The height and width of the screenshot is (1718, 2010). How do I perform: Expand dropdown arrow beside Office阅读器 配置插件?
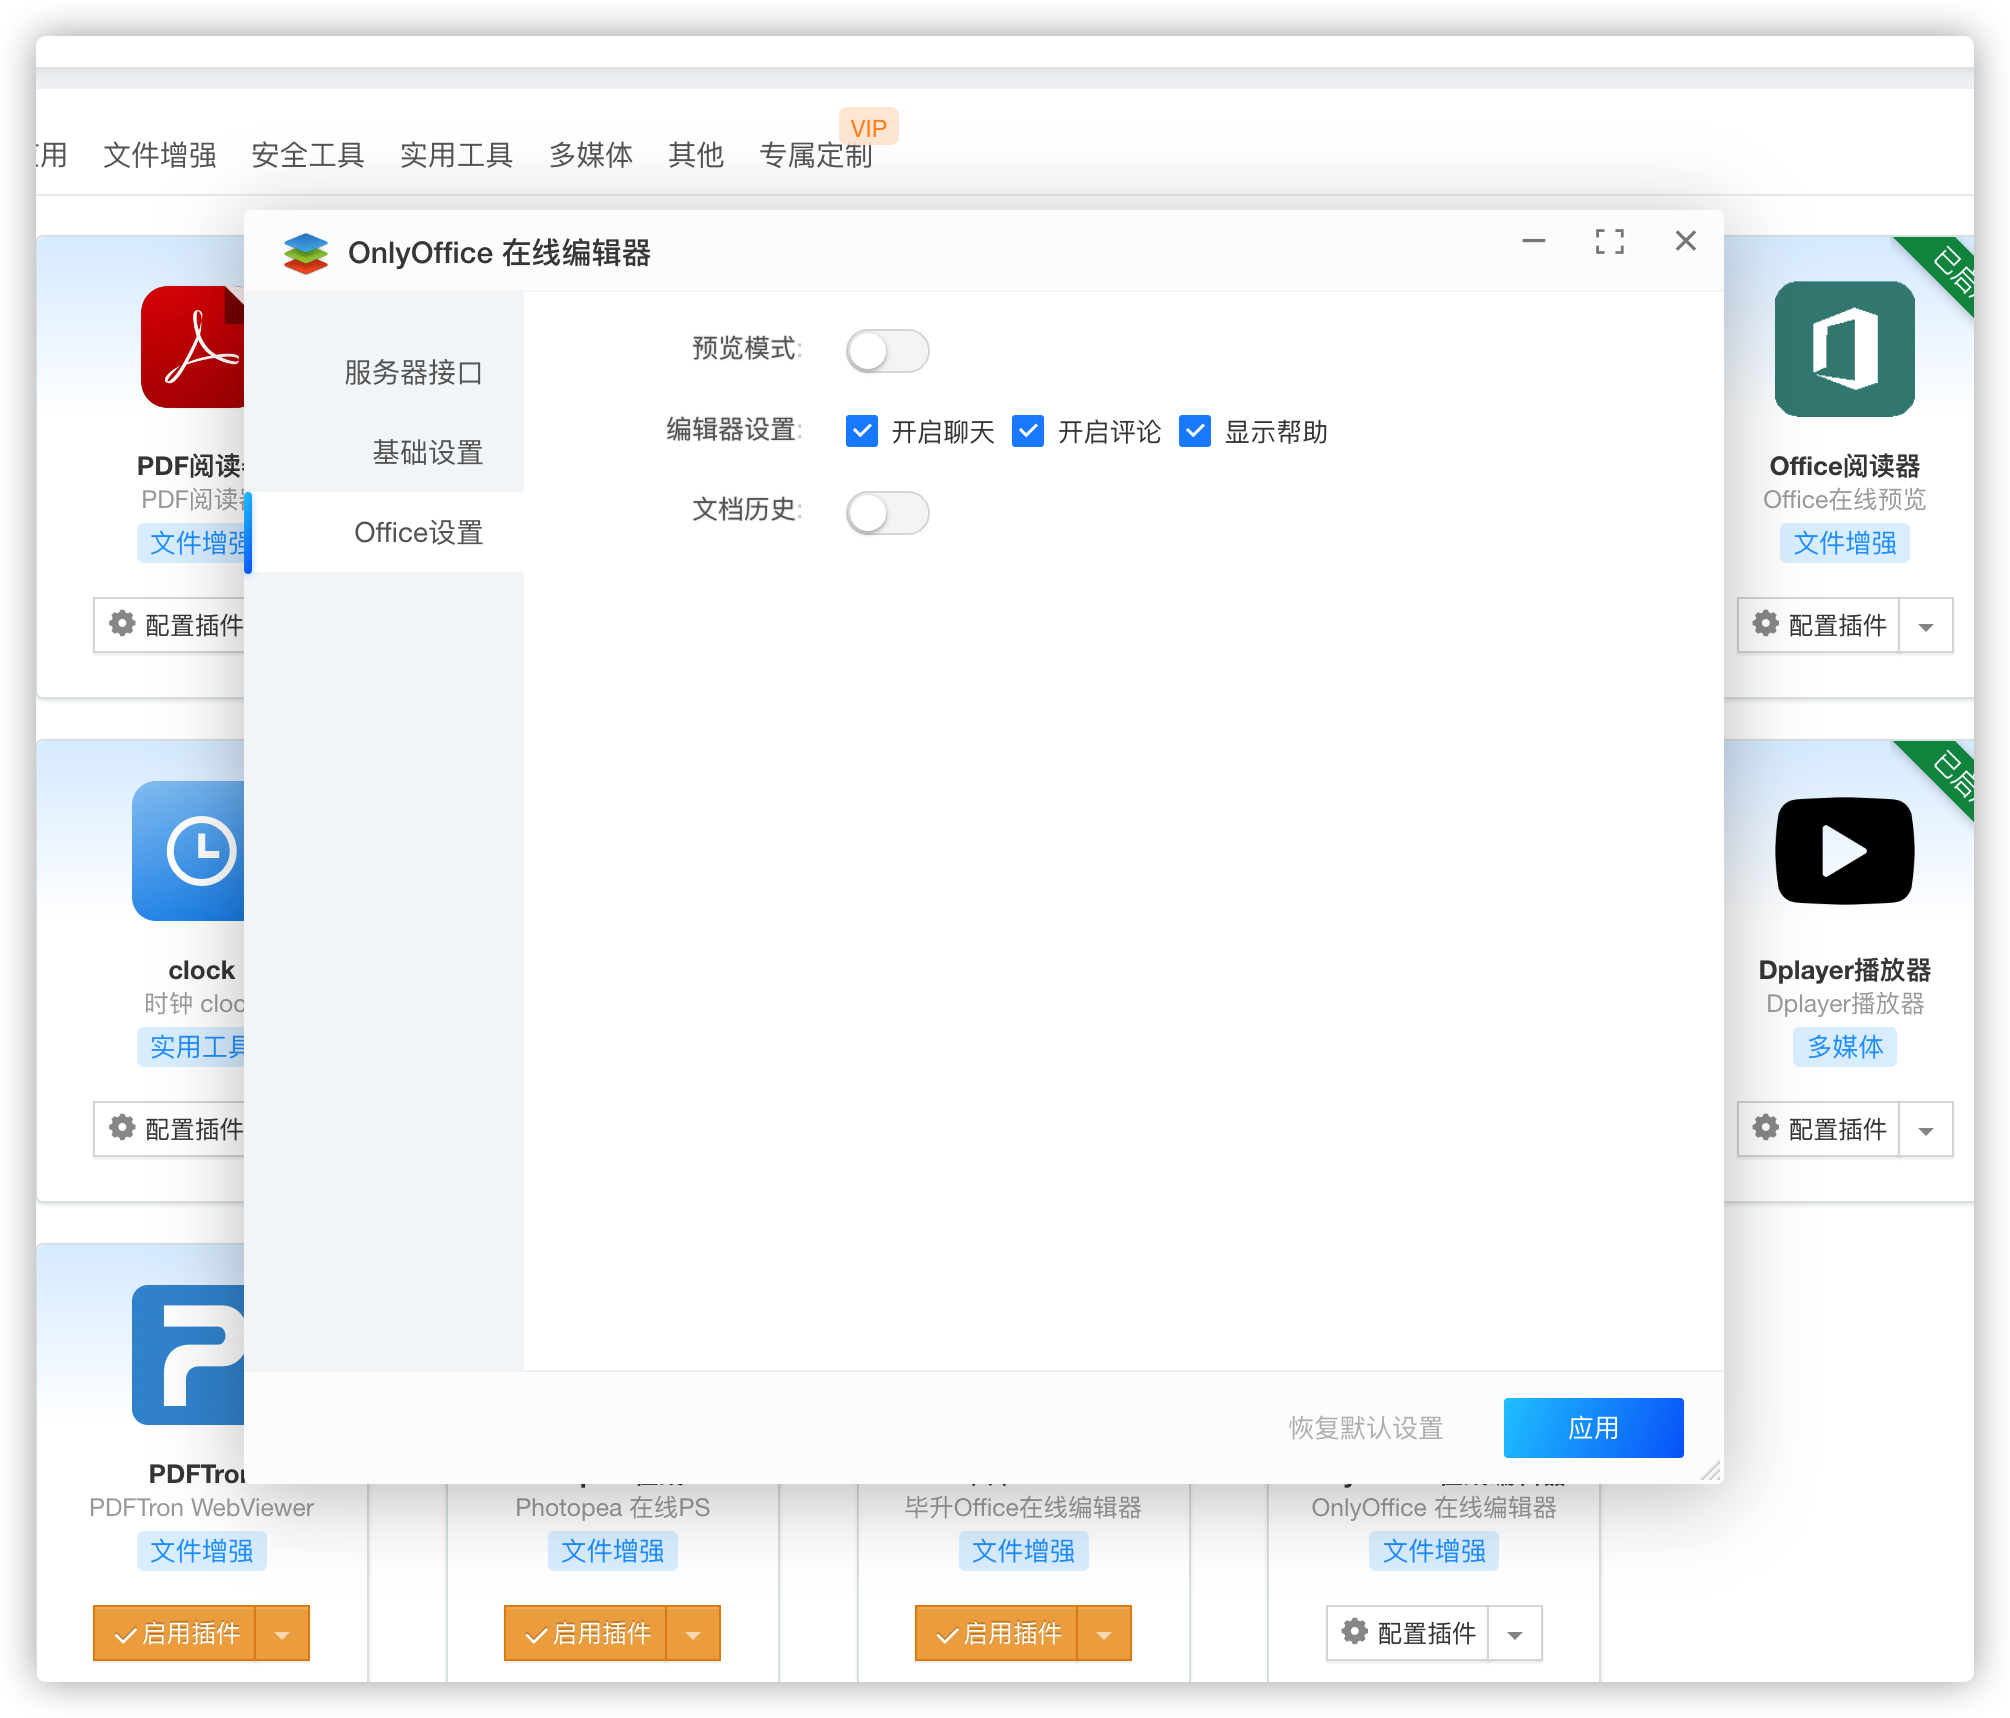[x=1925, y=626]
